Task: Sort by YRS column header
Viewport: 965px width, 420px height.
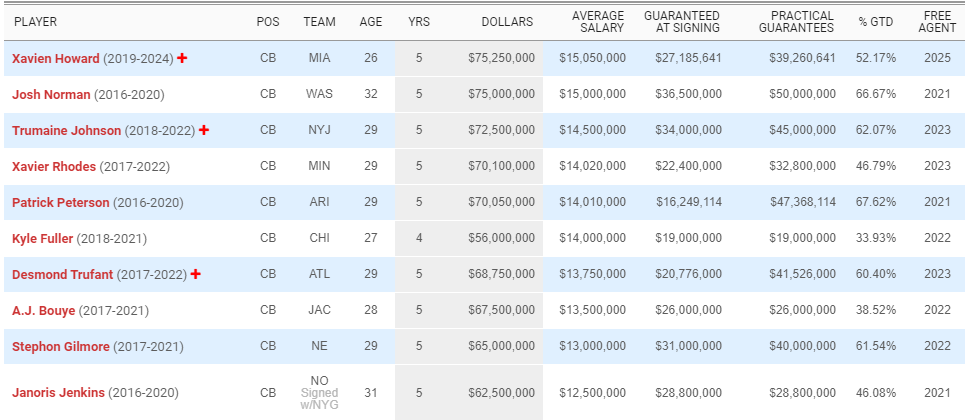Action: [x=418, y=22]
